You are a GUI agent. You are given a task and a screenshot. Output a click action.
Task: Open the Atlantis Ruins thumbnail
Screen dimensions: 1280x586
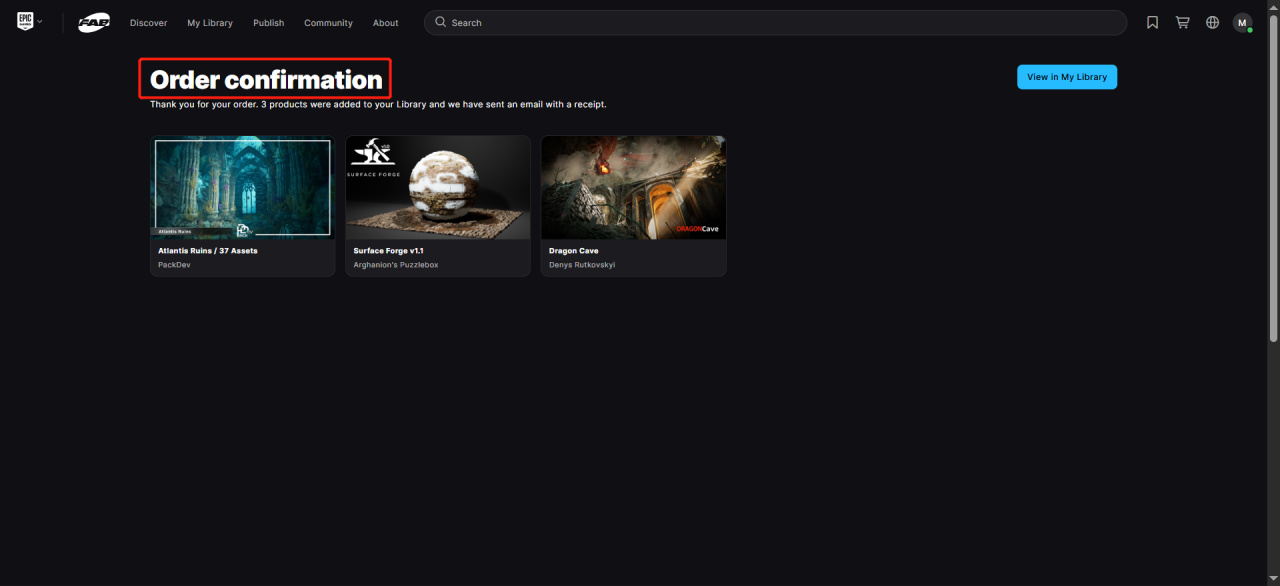pyautogui.click(x=242, y=187)
